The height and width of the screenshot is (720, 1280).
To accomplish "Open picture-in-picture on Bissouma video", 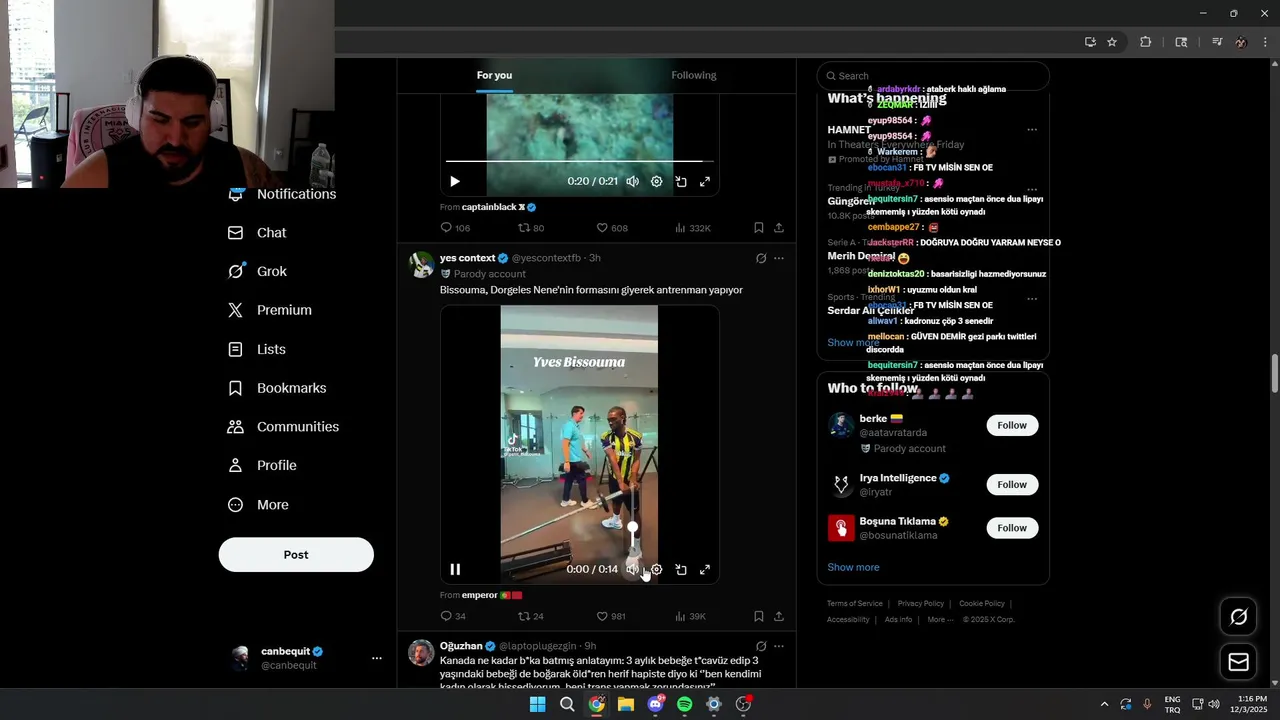I will (x=681, y=569).
